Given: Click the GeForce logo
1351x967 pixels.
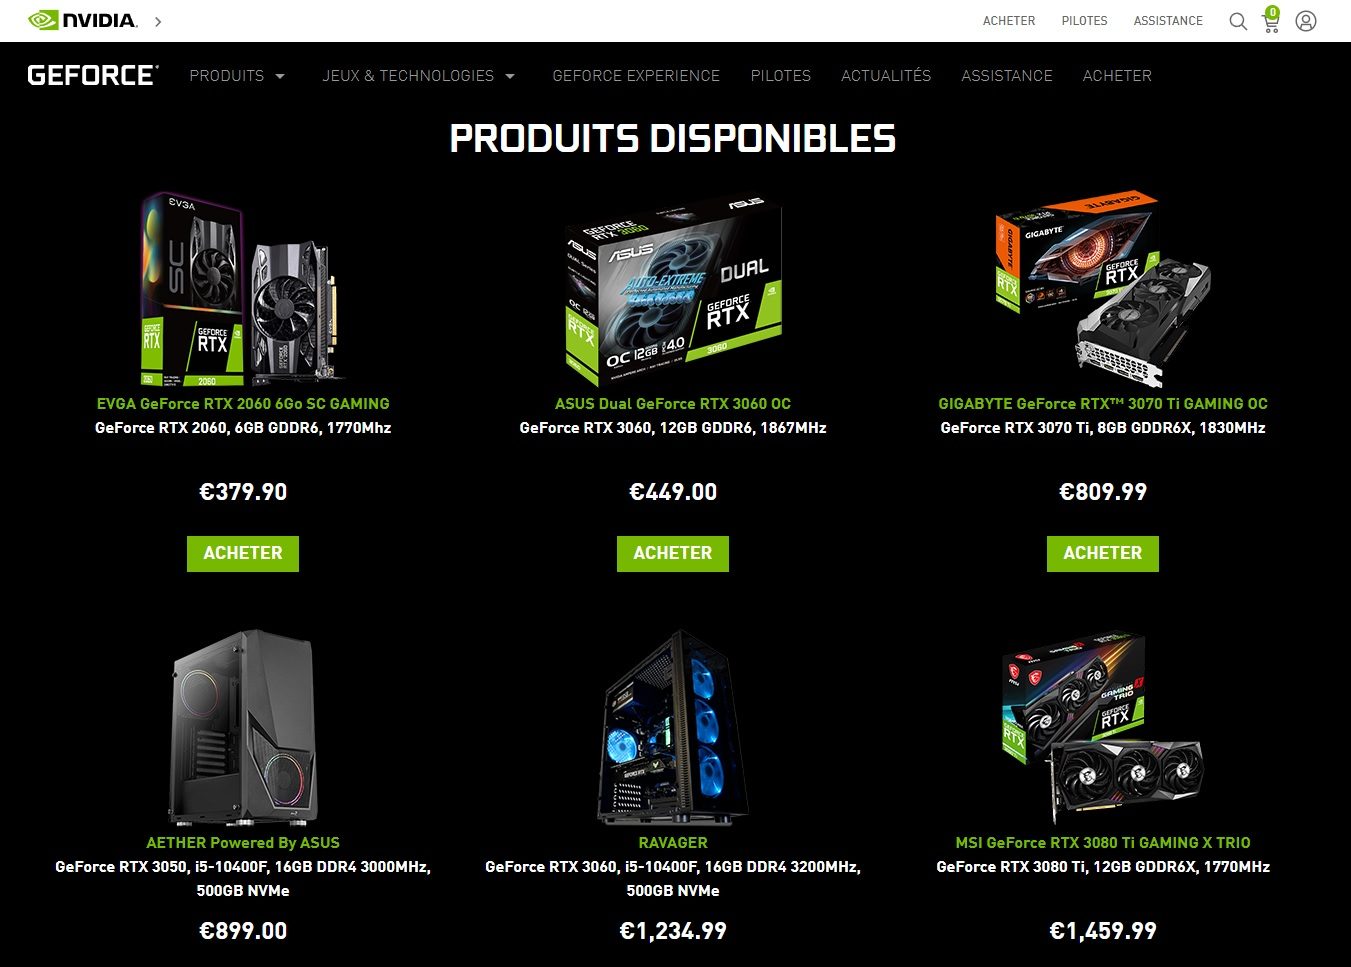Looking at the screenshot, I should click(92, 76).
